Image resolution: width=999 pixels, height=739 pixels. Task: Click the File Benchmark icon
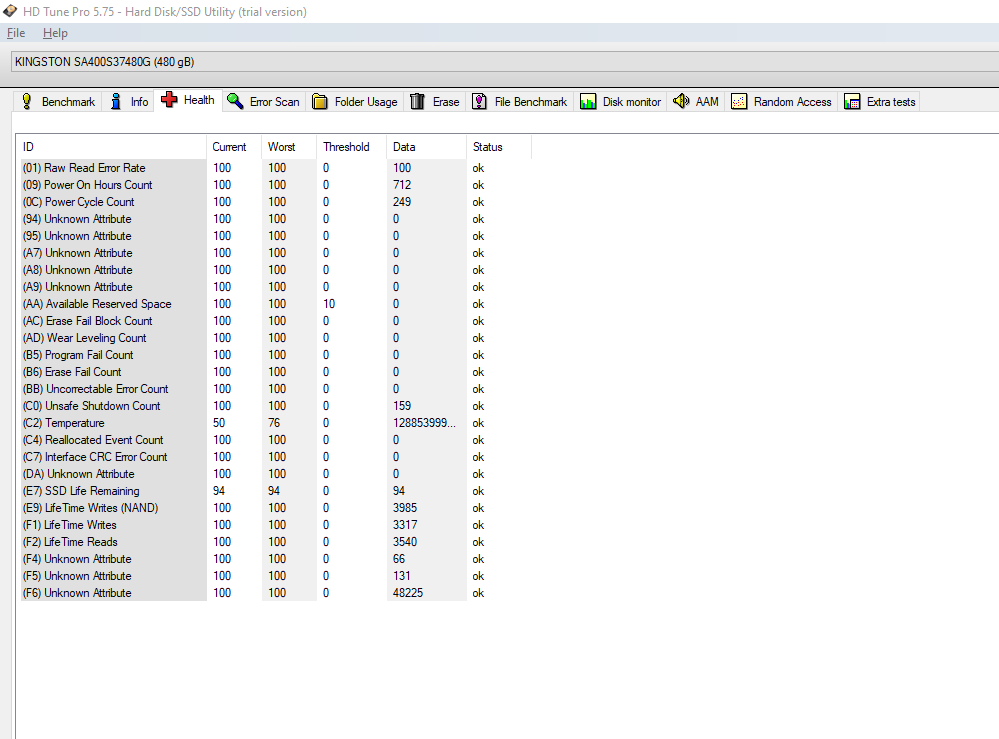479,101
